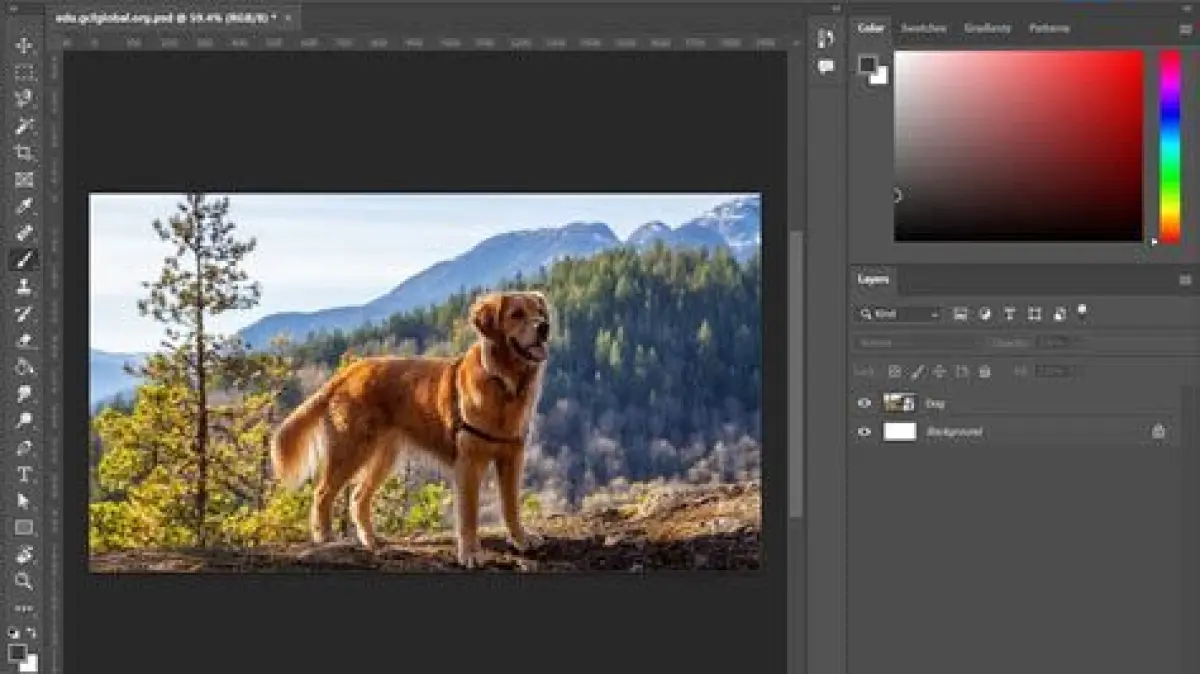Image resolution: width=1200 pixels, height=674 pixels.
Task: Select the Clone Stamp tool
Action: pos(24,287)
